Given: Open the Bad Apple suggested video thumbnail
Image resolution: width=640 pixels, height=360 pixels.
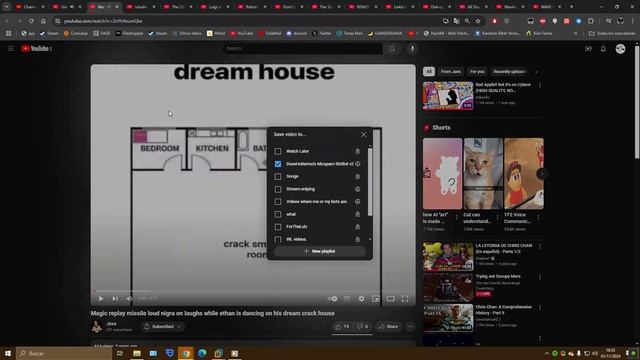Looking at the screenshot, I should (448, 96).
